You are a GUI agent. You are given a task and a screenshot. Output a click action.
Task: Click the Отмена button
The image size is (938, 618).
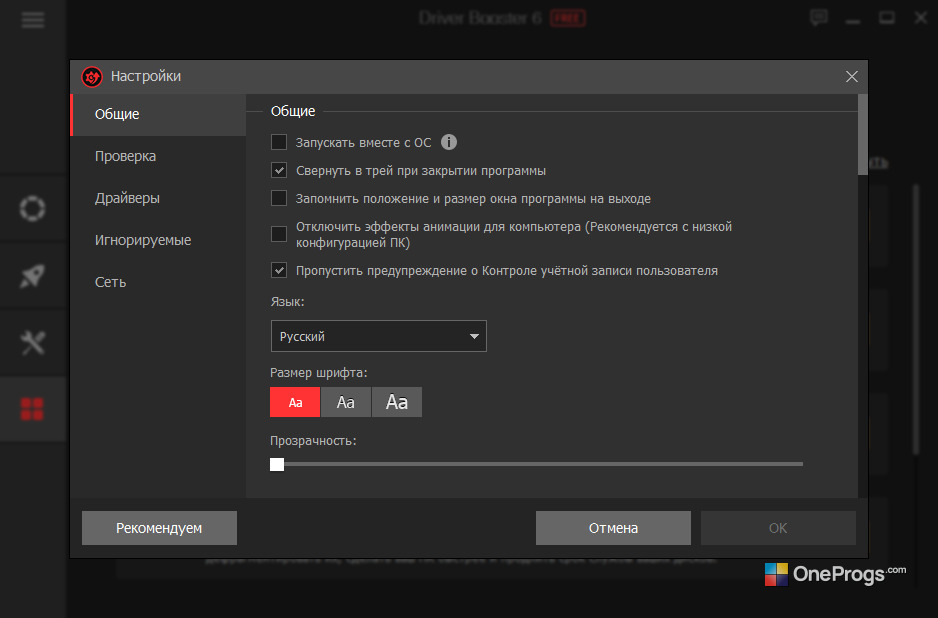(613, 528)
